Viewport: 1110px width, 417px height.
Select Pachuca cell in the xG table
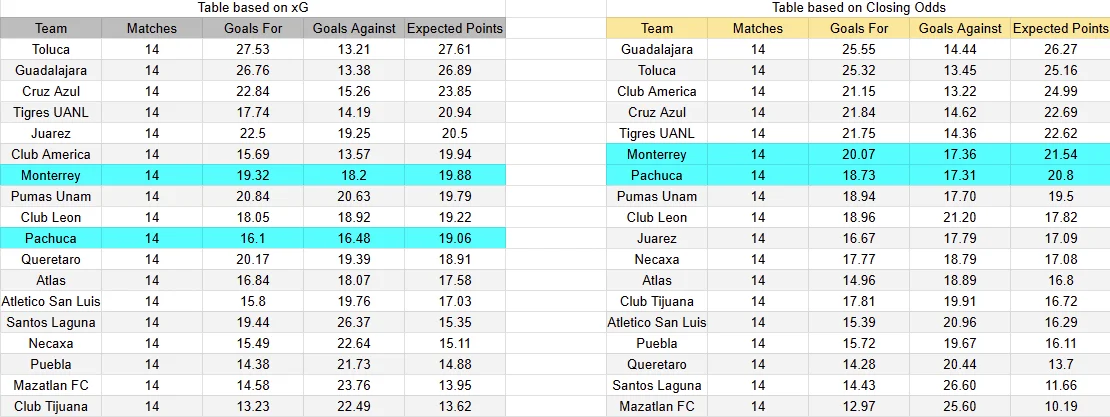coord(51,238)
